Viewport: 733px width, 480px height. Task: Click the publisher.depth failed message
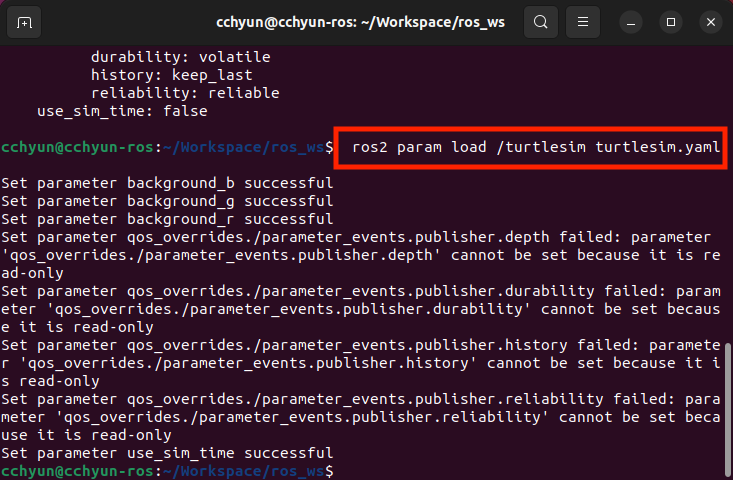360,255
